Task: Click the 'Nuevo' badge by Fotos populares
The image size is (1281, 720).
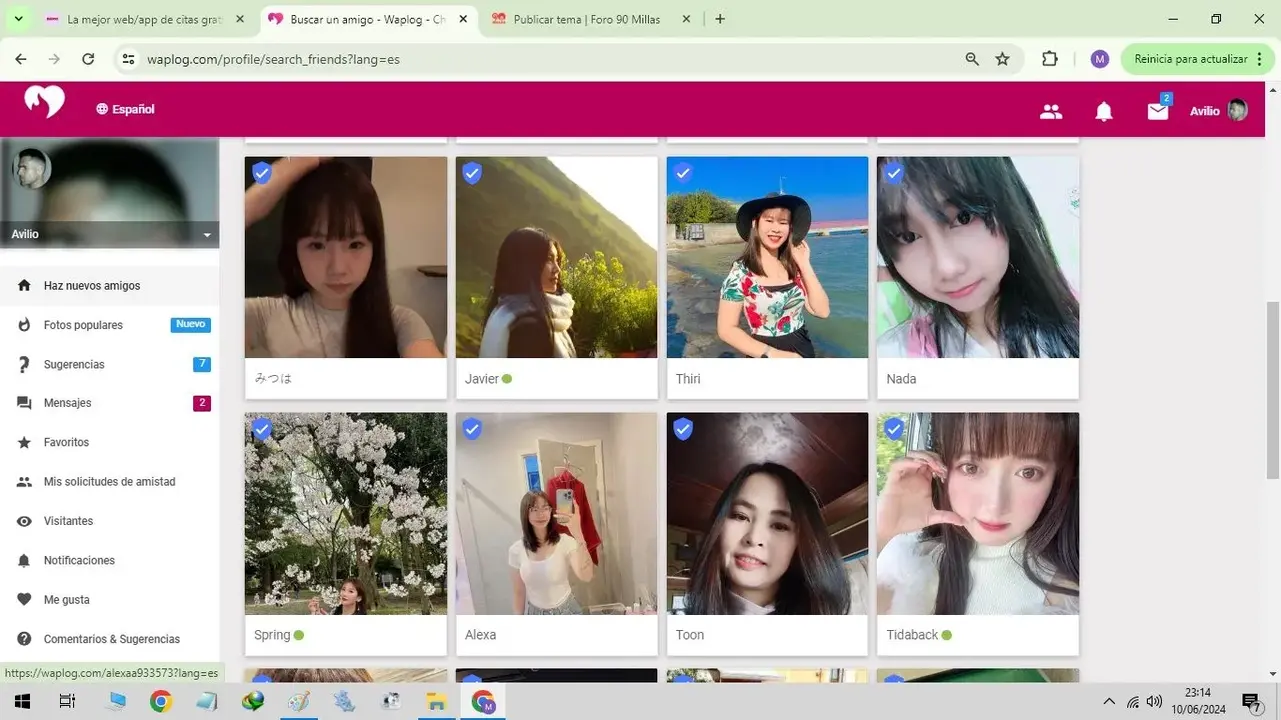Action: pos(190,325)
